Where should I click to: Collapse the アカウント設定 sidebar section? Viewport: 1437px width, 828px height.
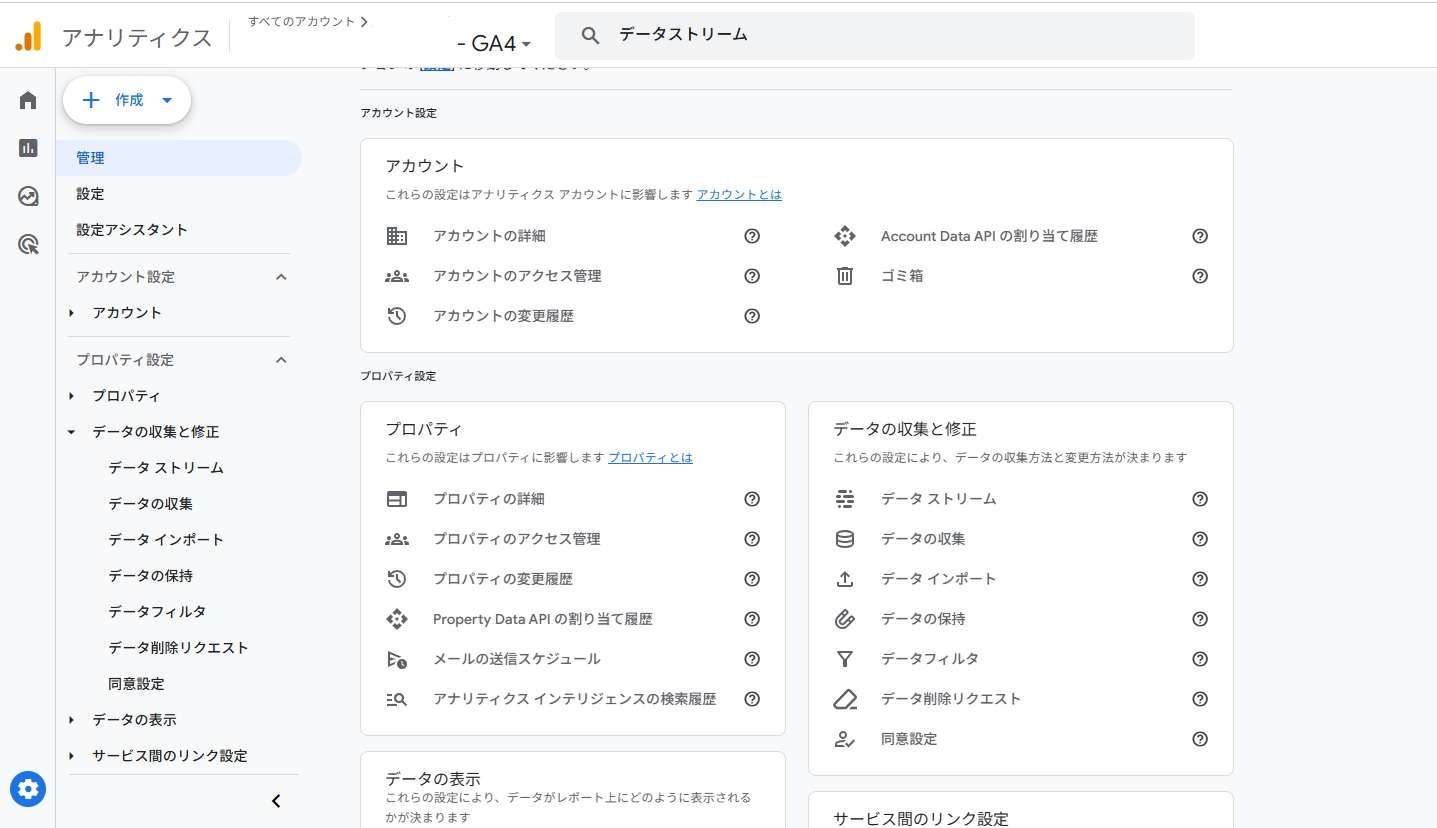point(281,277)
